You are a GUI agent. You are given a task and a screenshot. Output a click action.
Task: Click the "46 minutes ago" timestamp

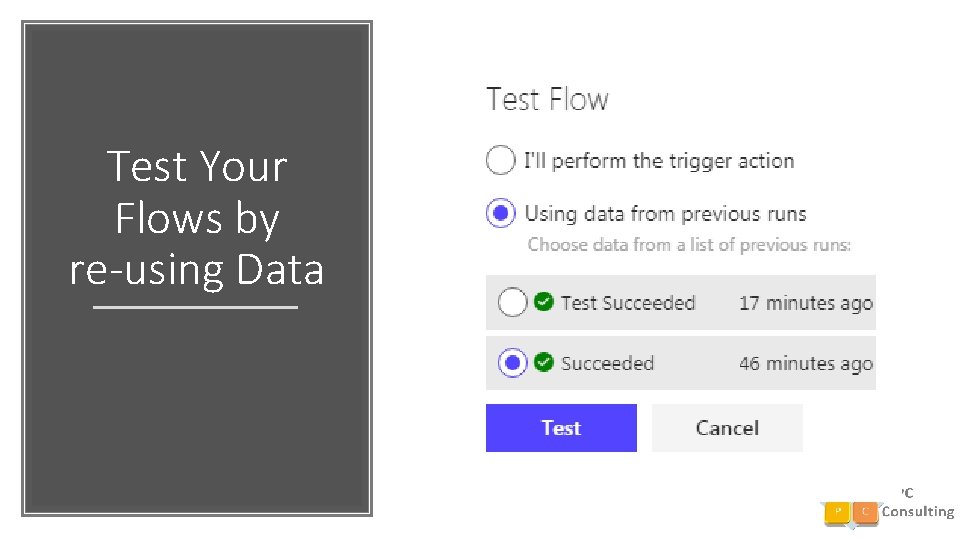click(805, 364)
